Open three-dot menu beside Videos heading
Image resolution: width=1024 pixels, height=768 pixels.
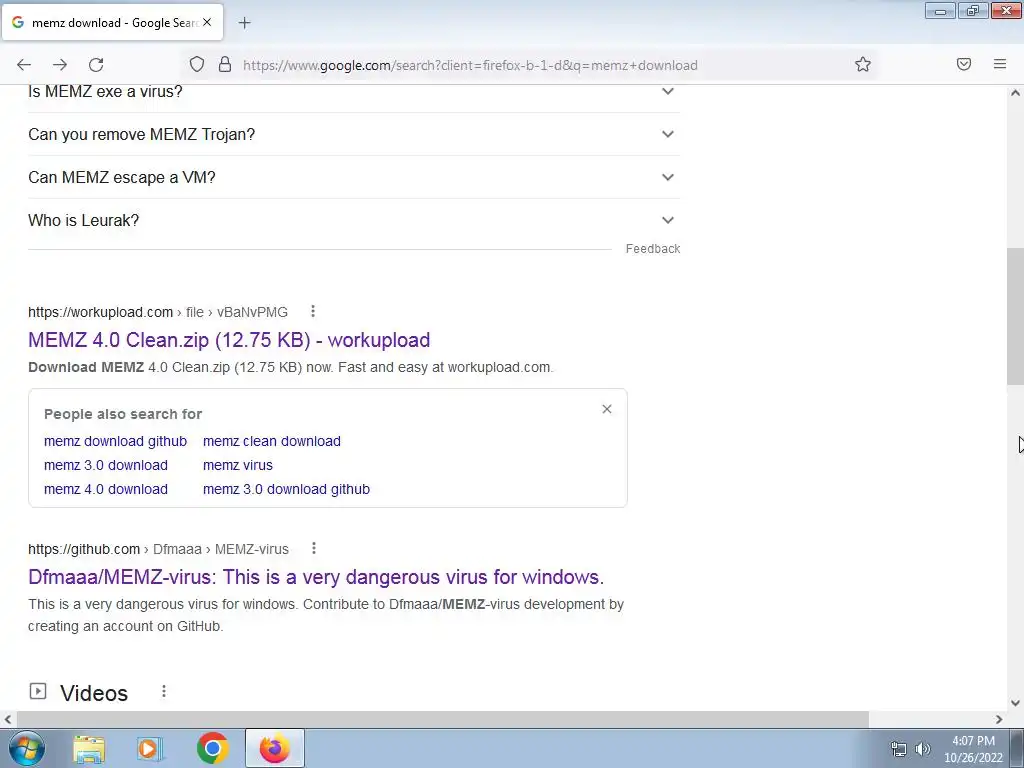click(164, 691)
